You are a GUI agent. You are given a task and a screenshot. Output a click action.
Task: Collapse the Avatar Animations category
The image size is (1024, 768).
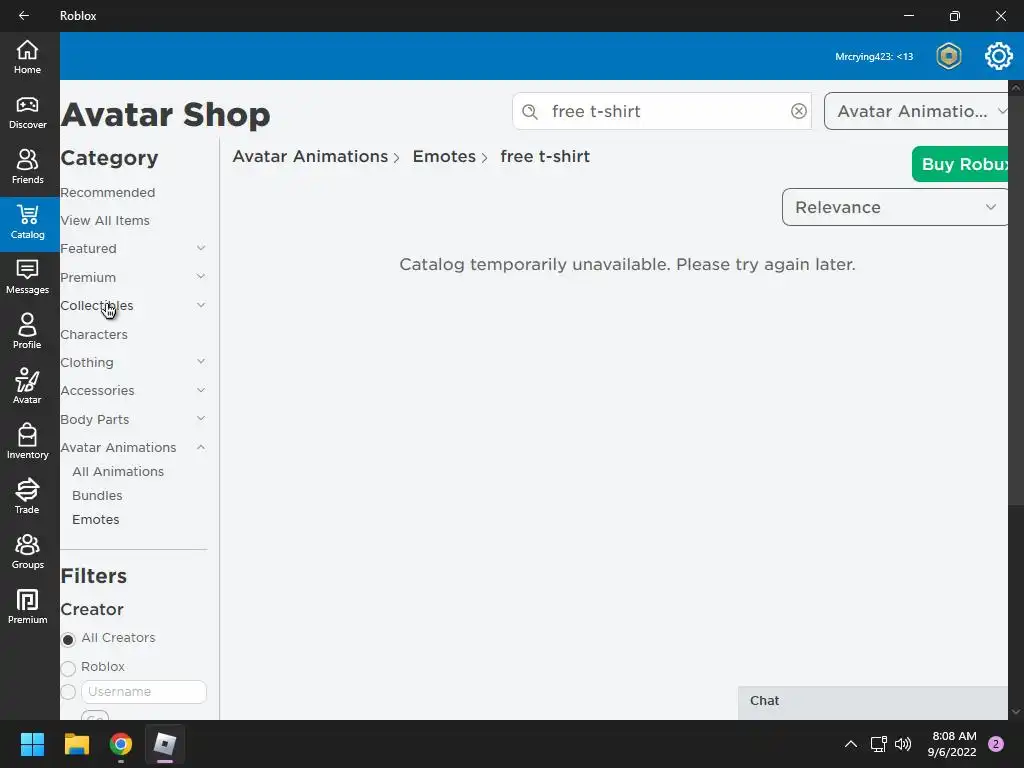pos(201,447)
